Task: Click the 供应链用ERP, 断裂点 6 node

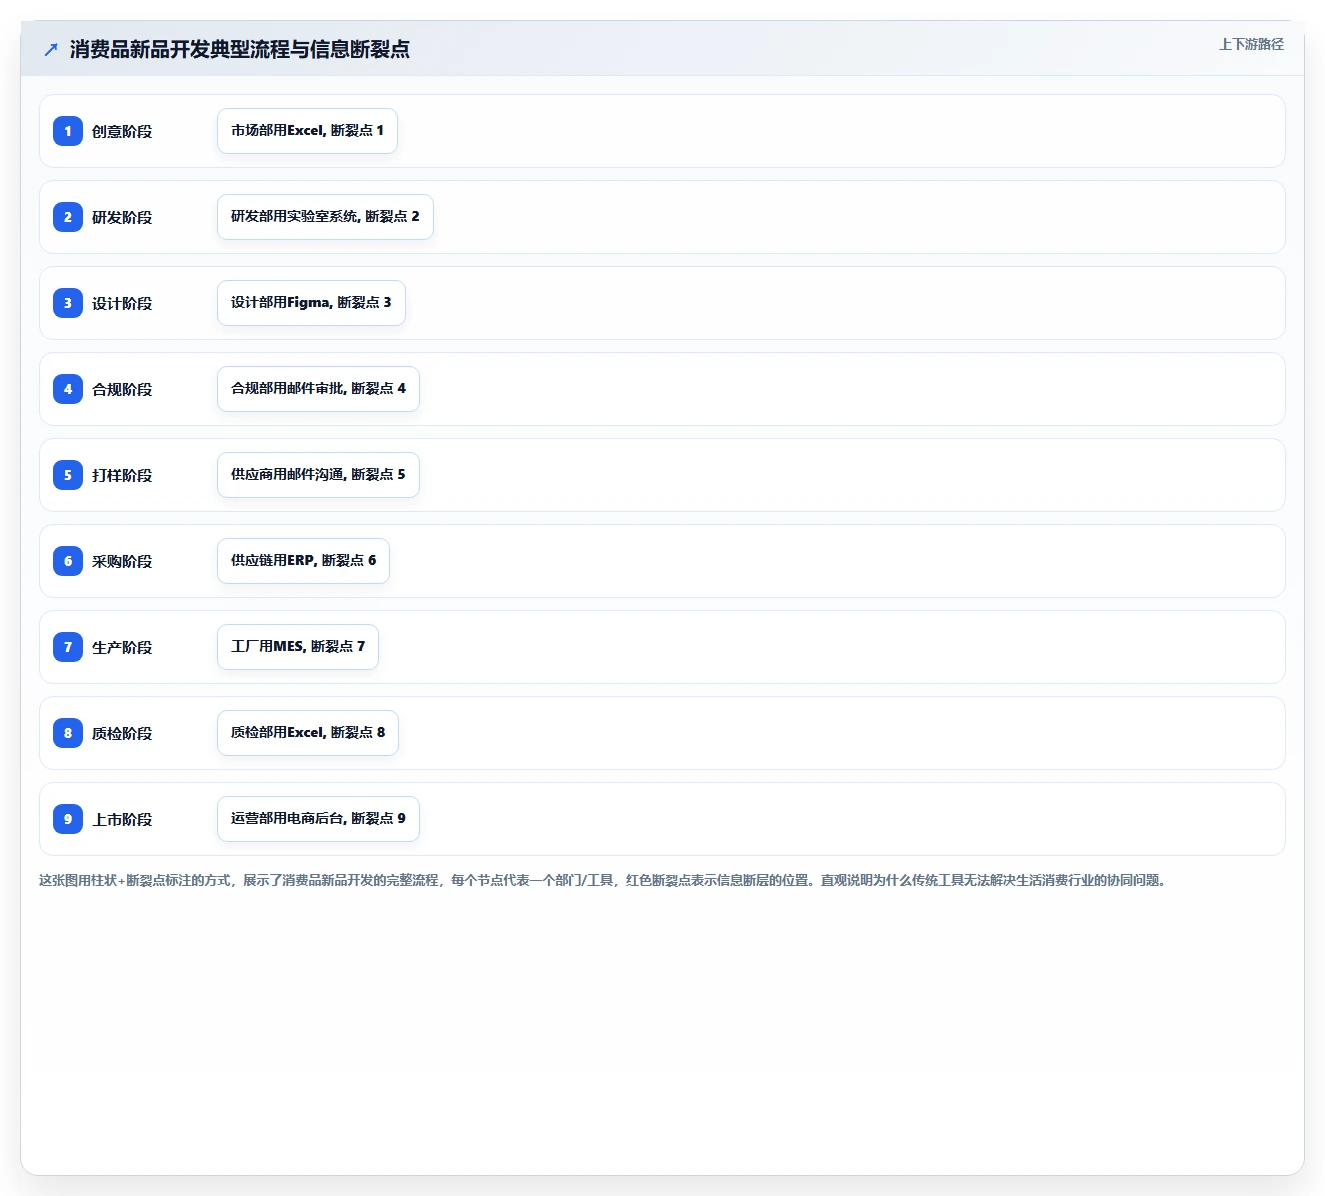Action: pyautogui.click(x=303, y=561)
